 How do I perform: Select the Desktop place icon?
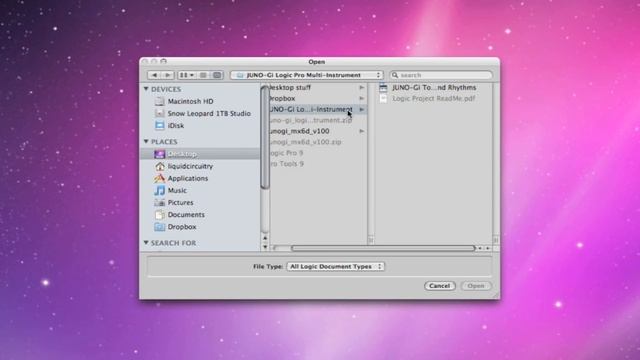(160, 154)
